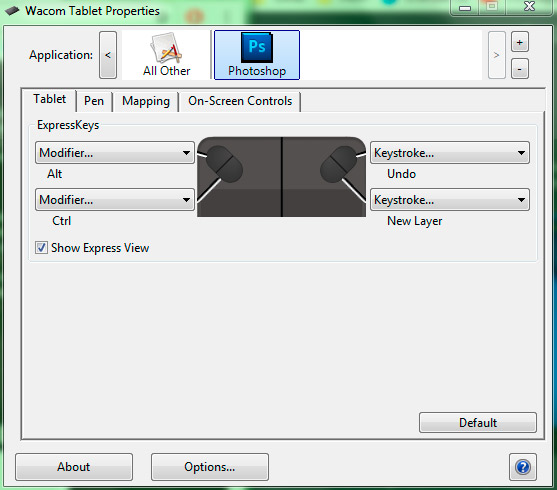The width and height of the screenshot is (557, 490).
Task: Click the blue help question mark icon
Action: tap(523, 467)
